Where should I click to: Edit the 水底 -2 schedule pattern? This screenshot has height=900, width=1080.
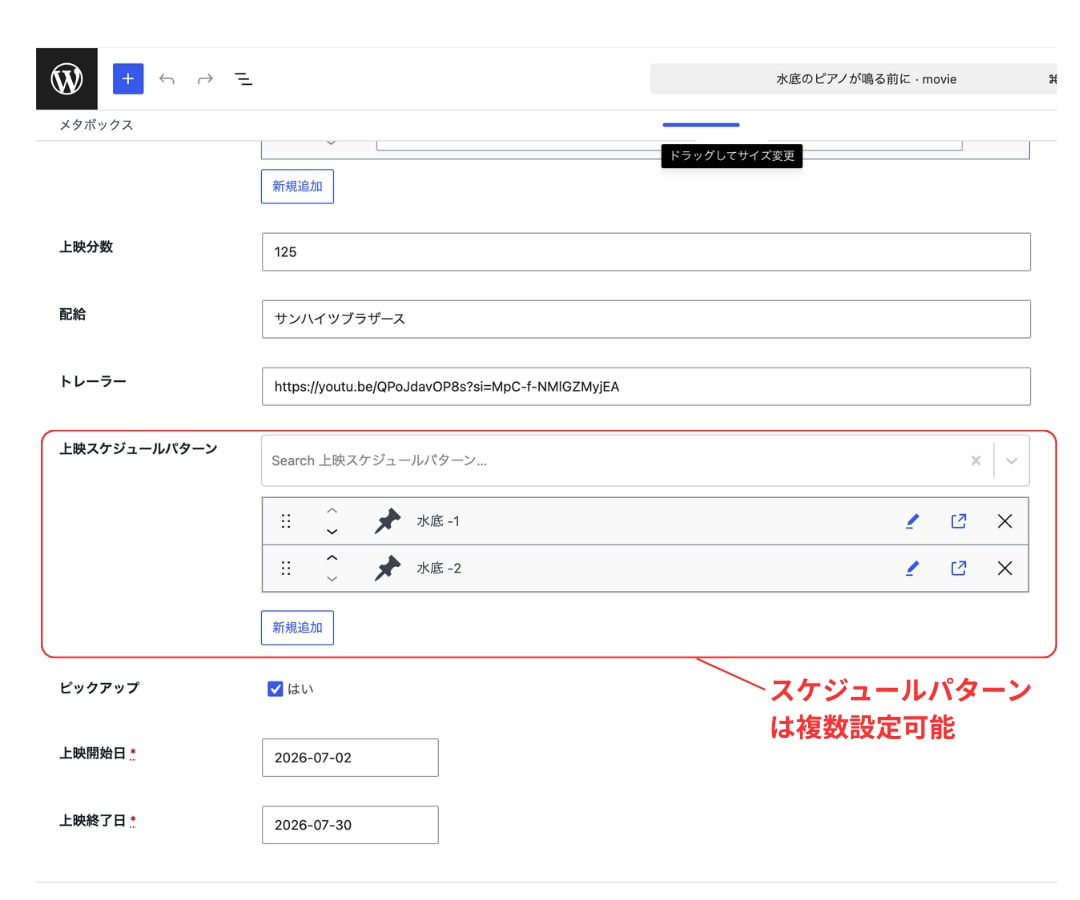[x=912, y=568]
